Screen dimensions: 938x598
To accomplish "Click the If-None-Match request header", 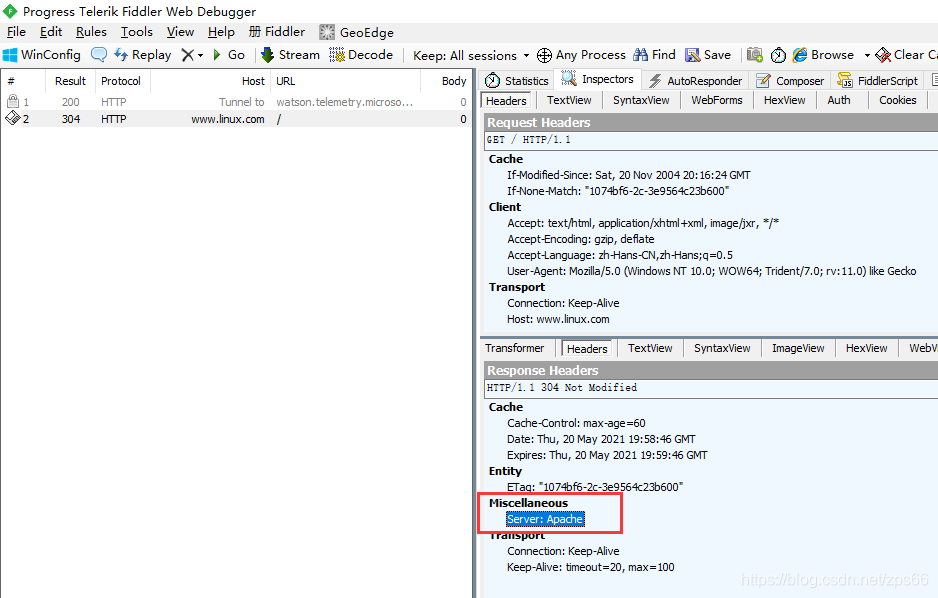I will (618, 191).
